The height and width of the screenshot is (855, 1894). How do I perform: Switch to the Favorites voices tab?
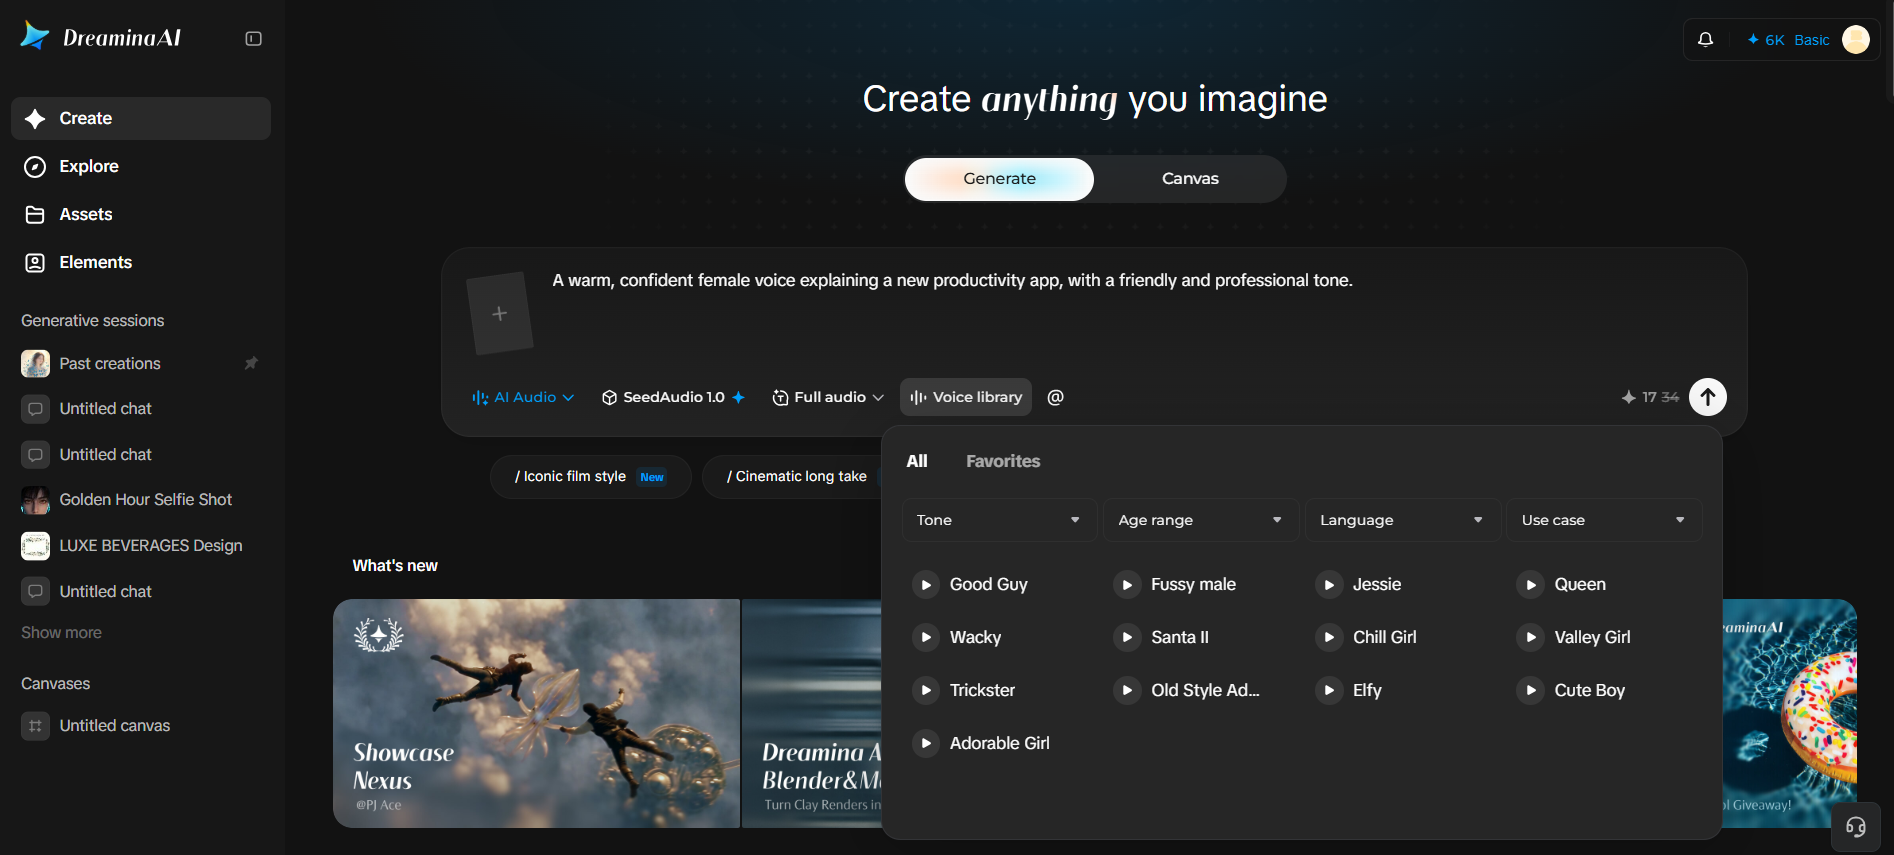tap(1003, 461)
